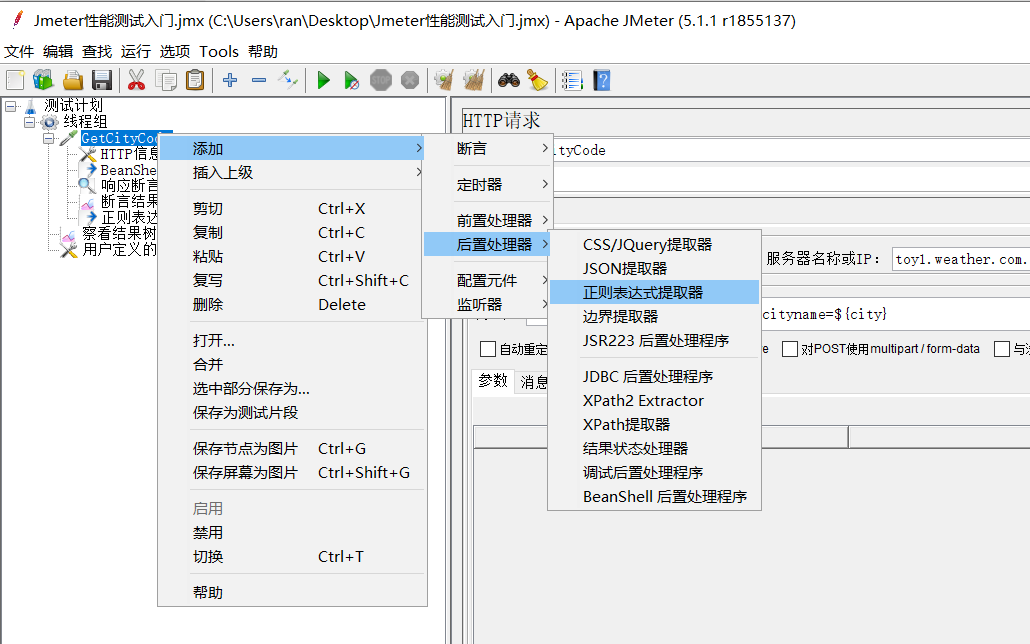
Task: Click the Search binoculars icon
Action: [x=508, y=80]
